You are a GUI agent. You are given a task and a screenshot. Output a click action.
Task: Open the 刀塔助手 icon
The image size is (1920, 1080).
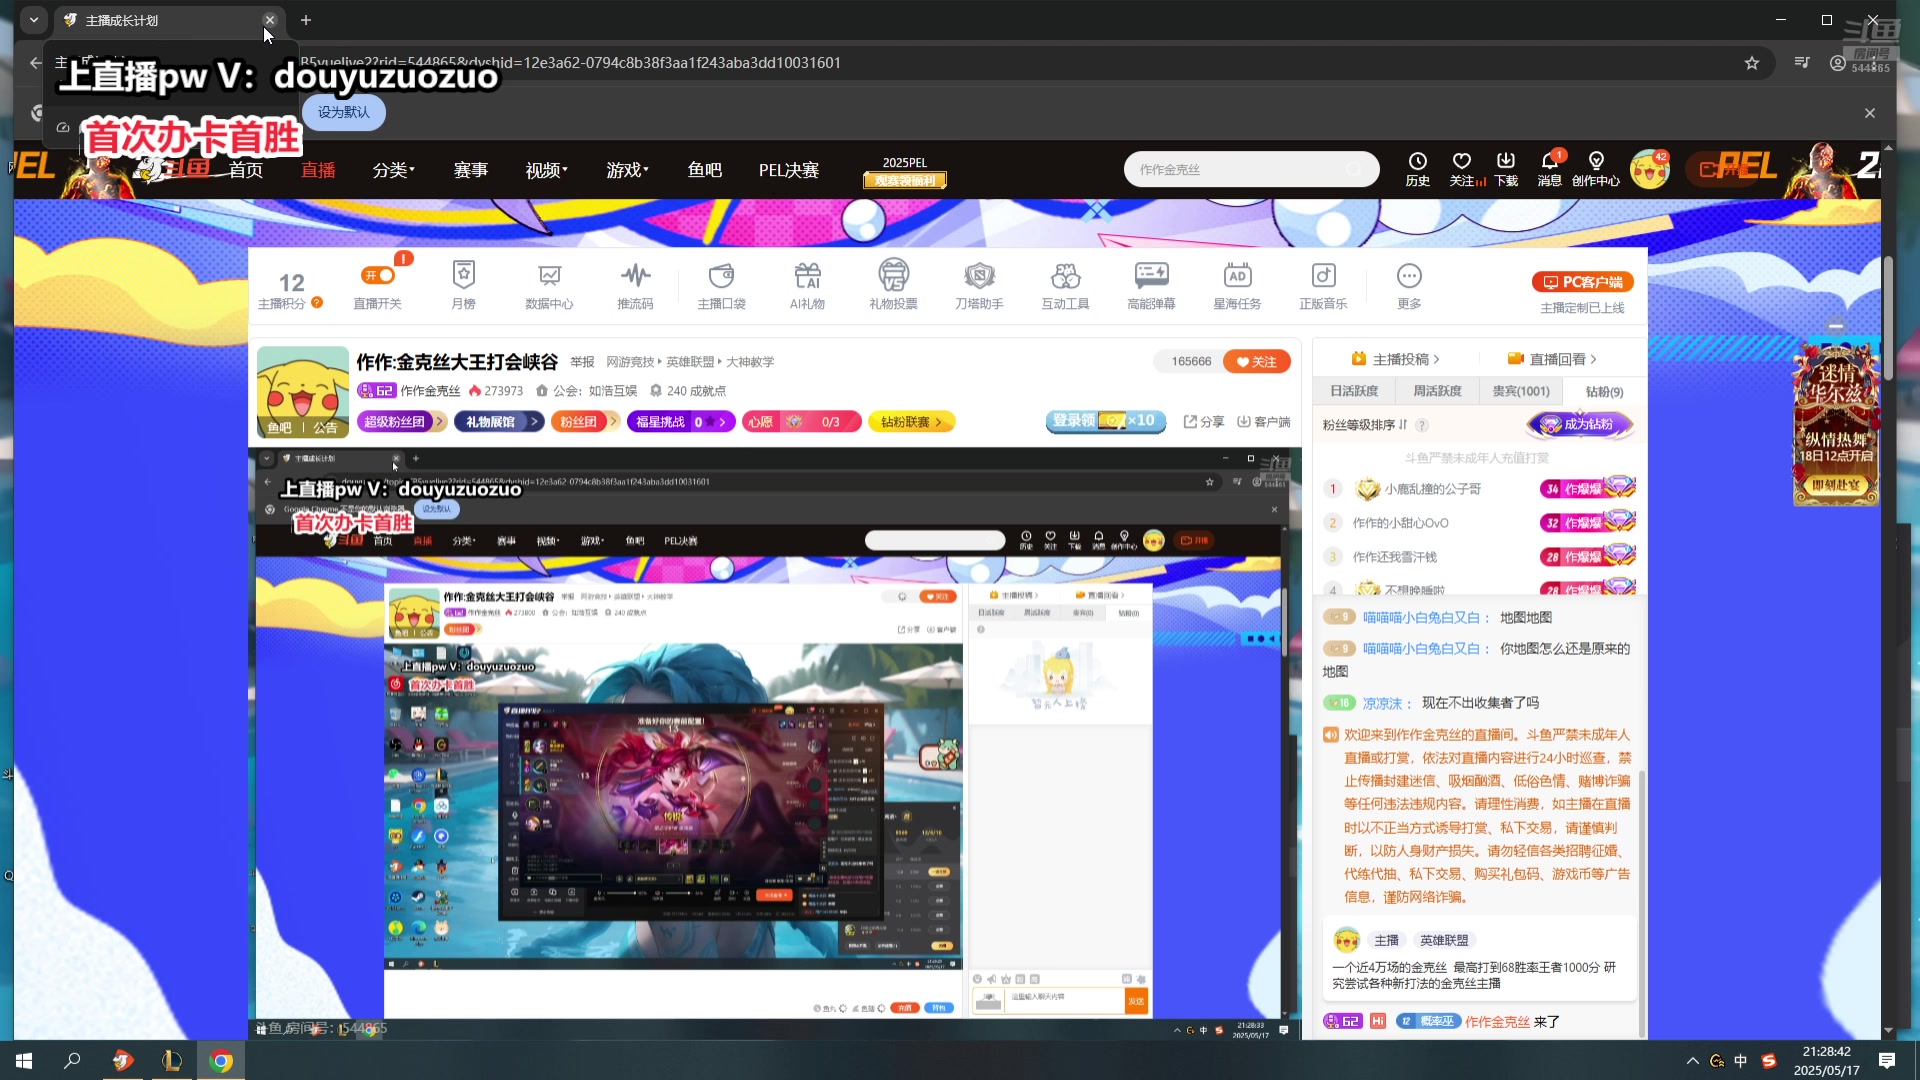coord(979,284)
